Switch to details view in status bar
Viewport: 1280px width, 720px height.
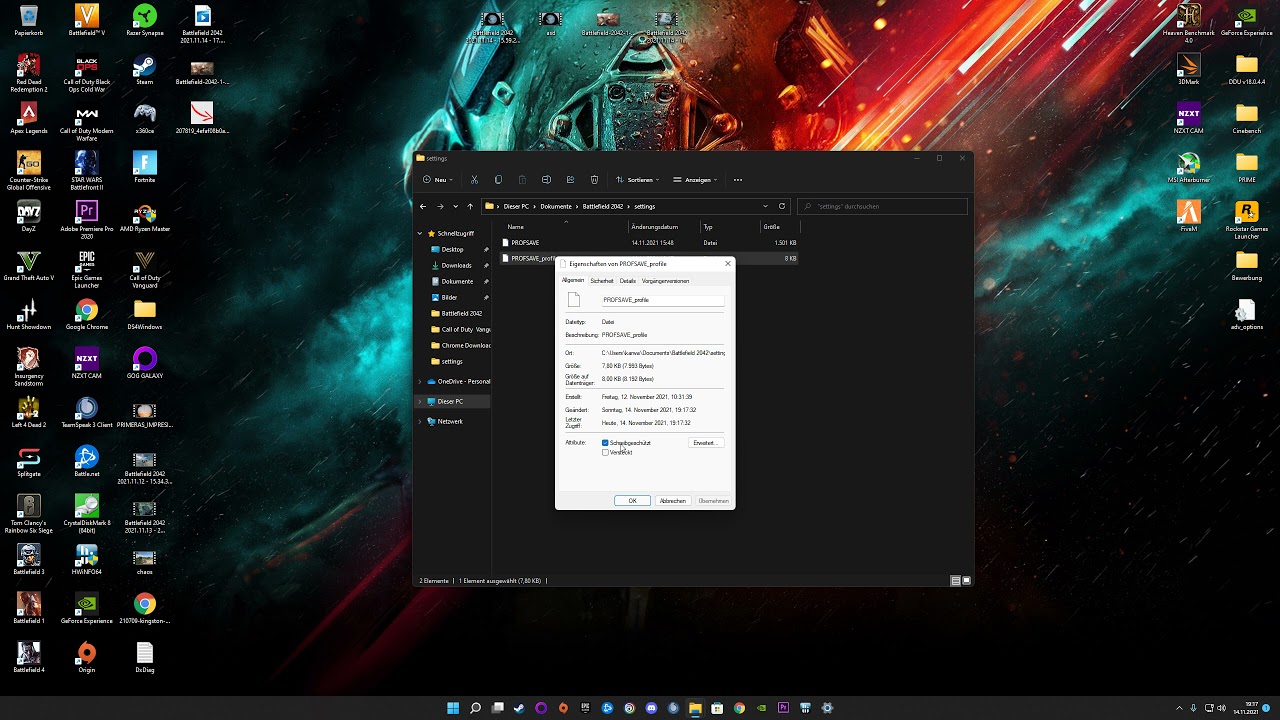click(956, 580)
